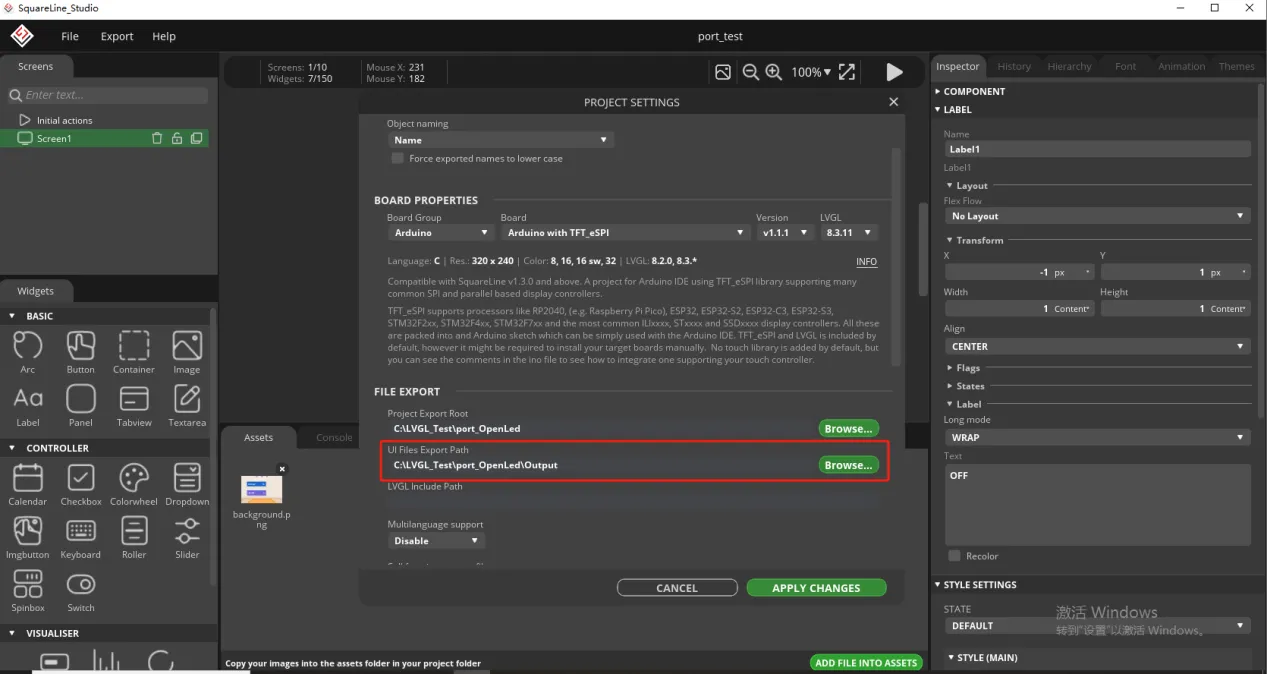Select the Arc widget icon

coord(27,346)
